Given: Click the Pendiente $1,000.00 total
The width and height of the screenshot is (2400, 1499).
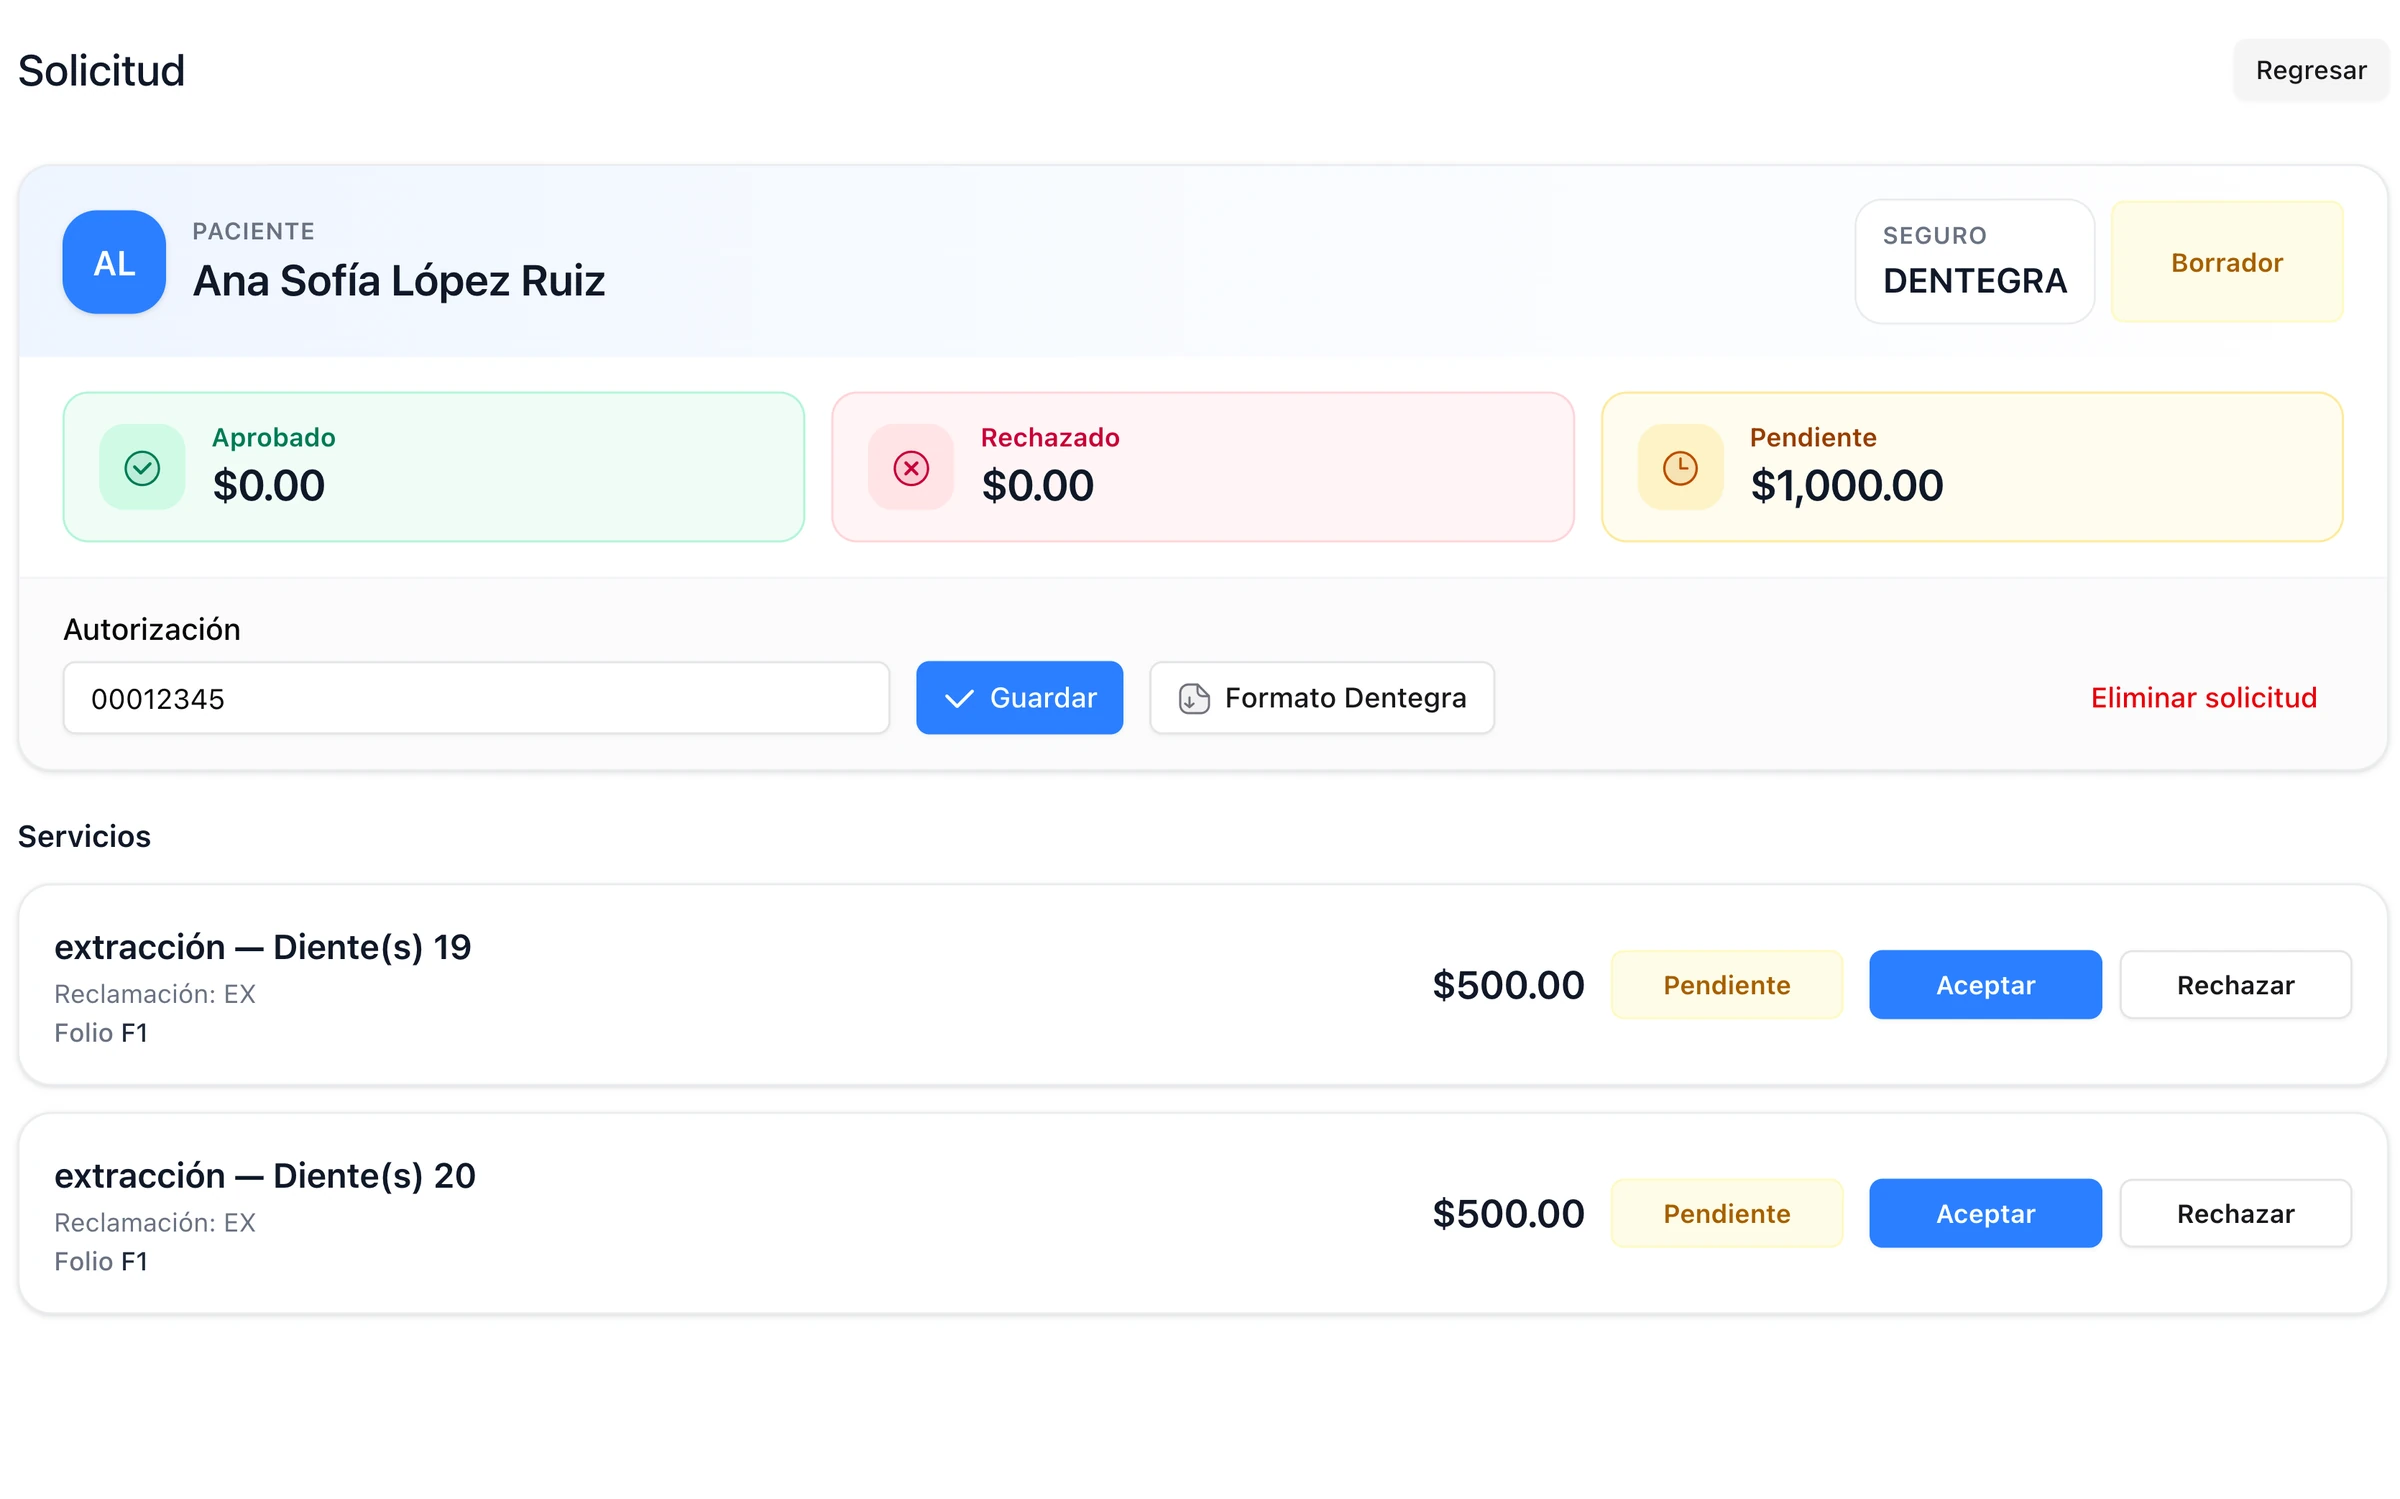Looking at the screenshot, I should [1846, 486].
